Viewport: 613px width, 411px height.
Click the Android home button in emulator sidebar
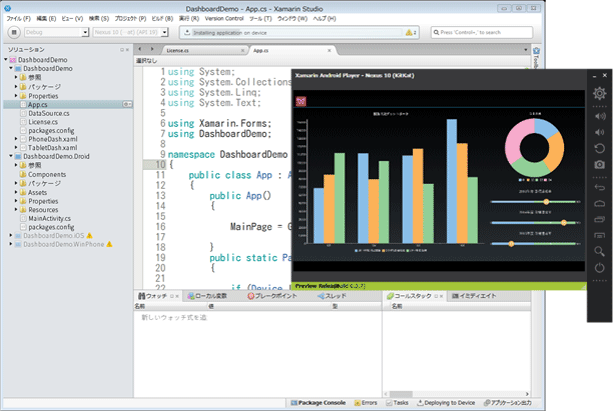click(599, 203)
